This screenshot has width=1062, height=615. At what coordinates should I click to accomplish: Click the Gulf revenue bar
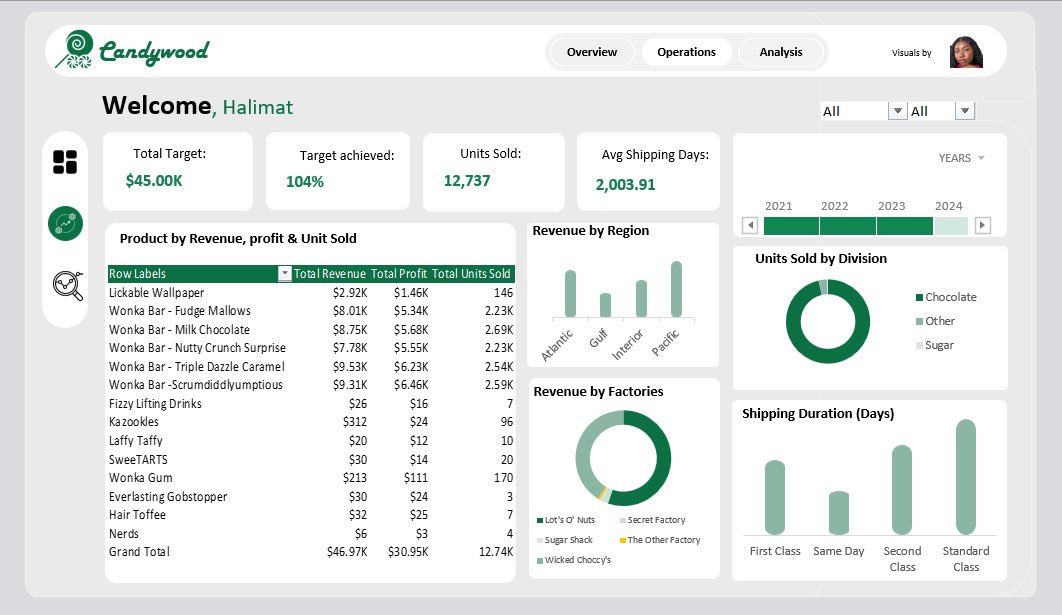[x=606, y=305]
